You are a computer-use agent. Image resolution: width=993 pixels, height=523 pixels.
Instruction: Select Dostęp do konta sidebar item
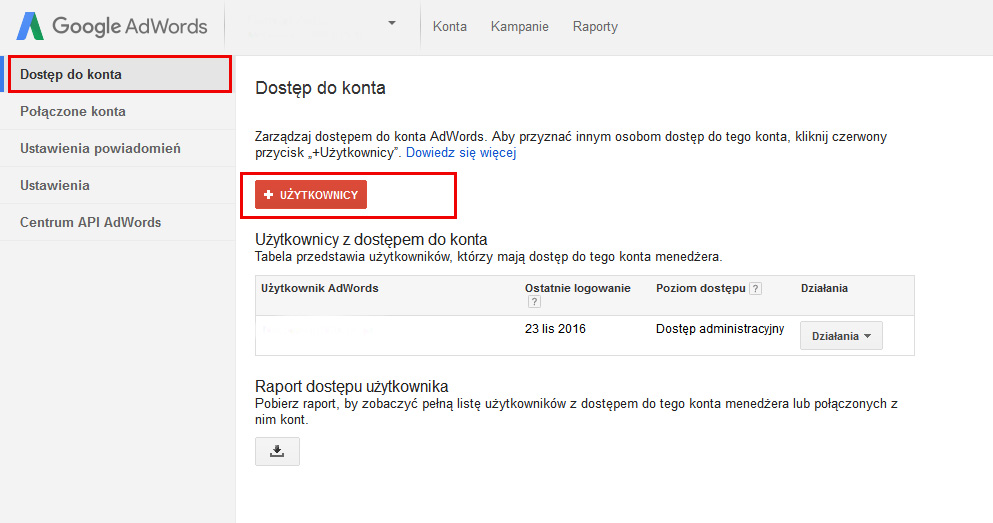(119, 74)
